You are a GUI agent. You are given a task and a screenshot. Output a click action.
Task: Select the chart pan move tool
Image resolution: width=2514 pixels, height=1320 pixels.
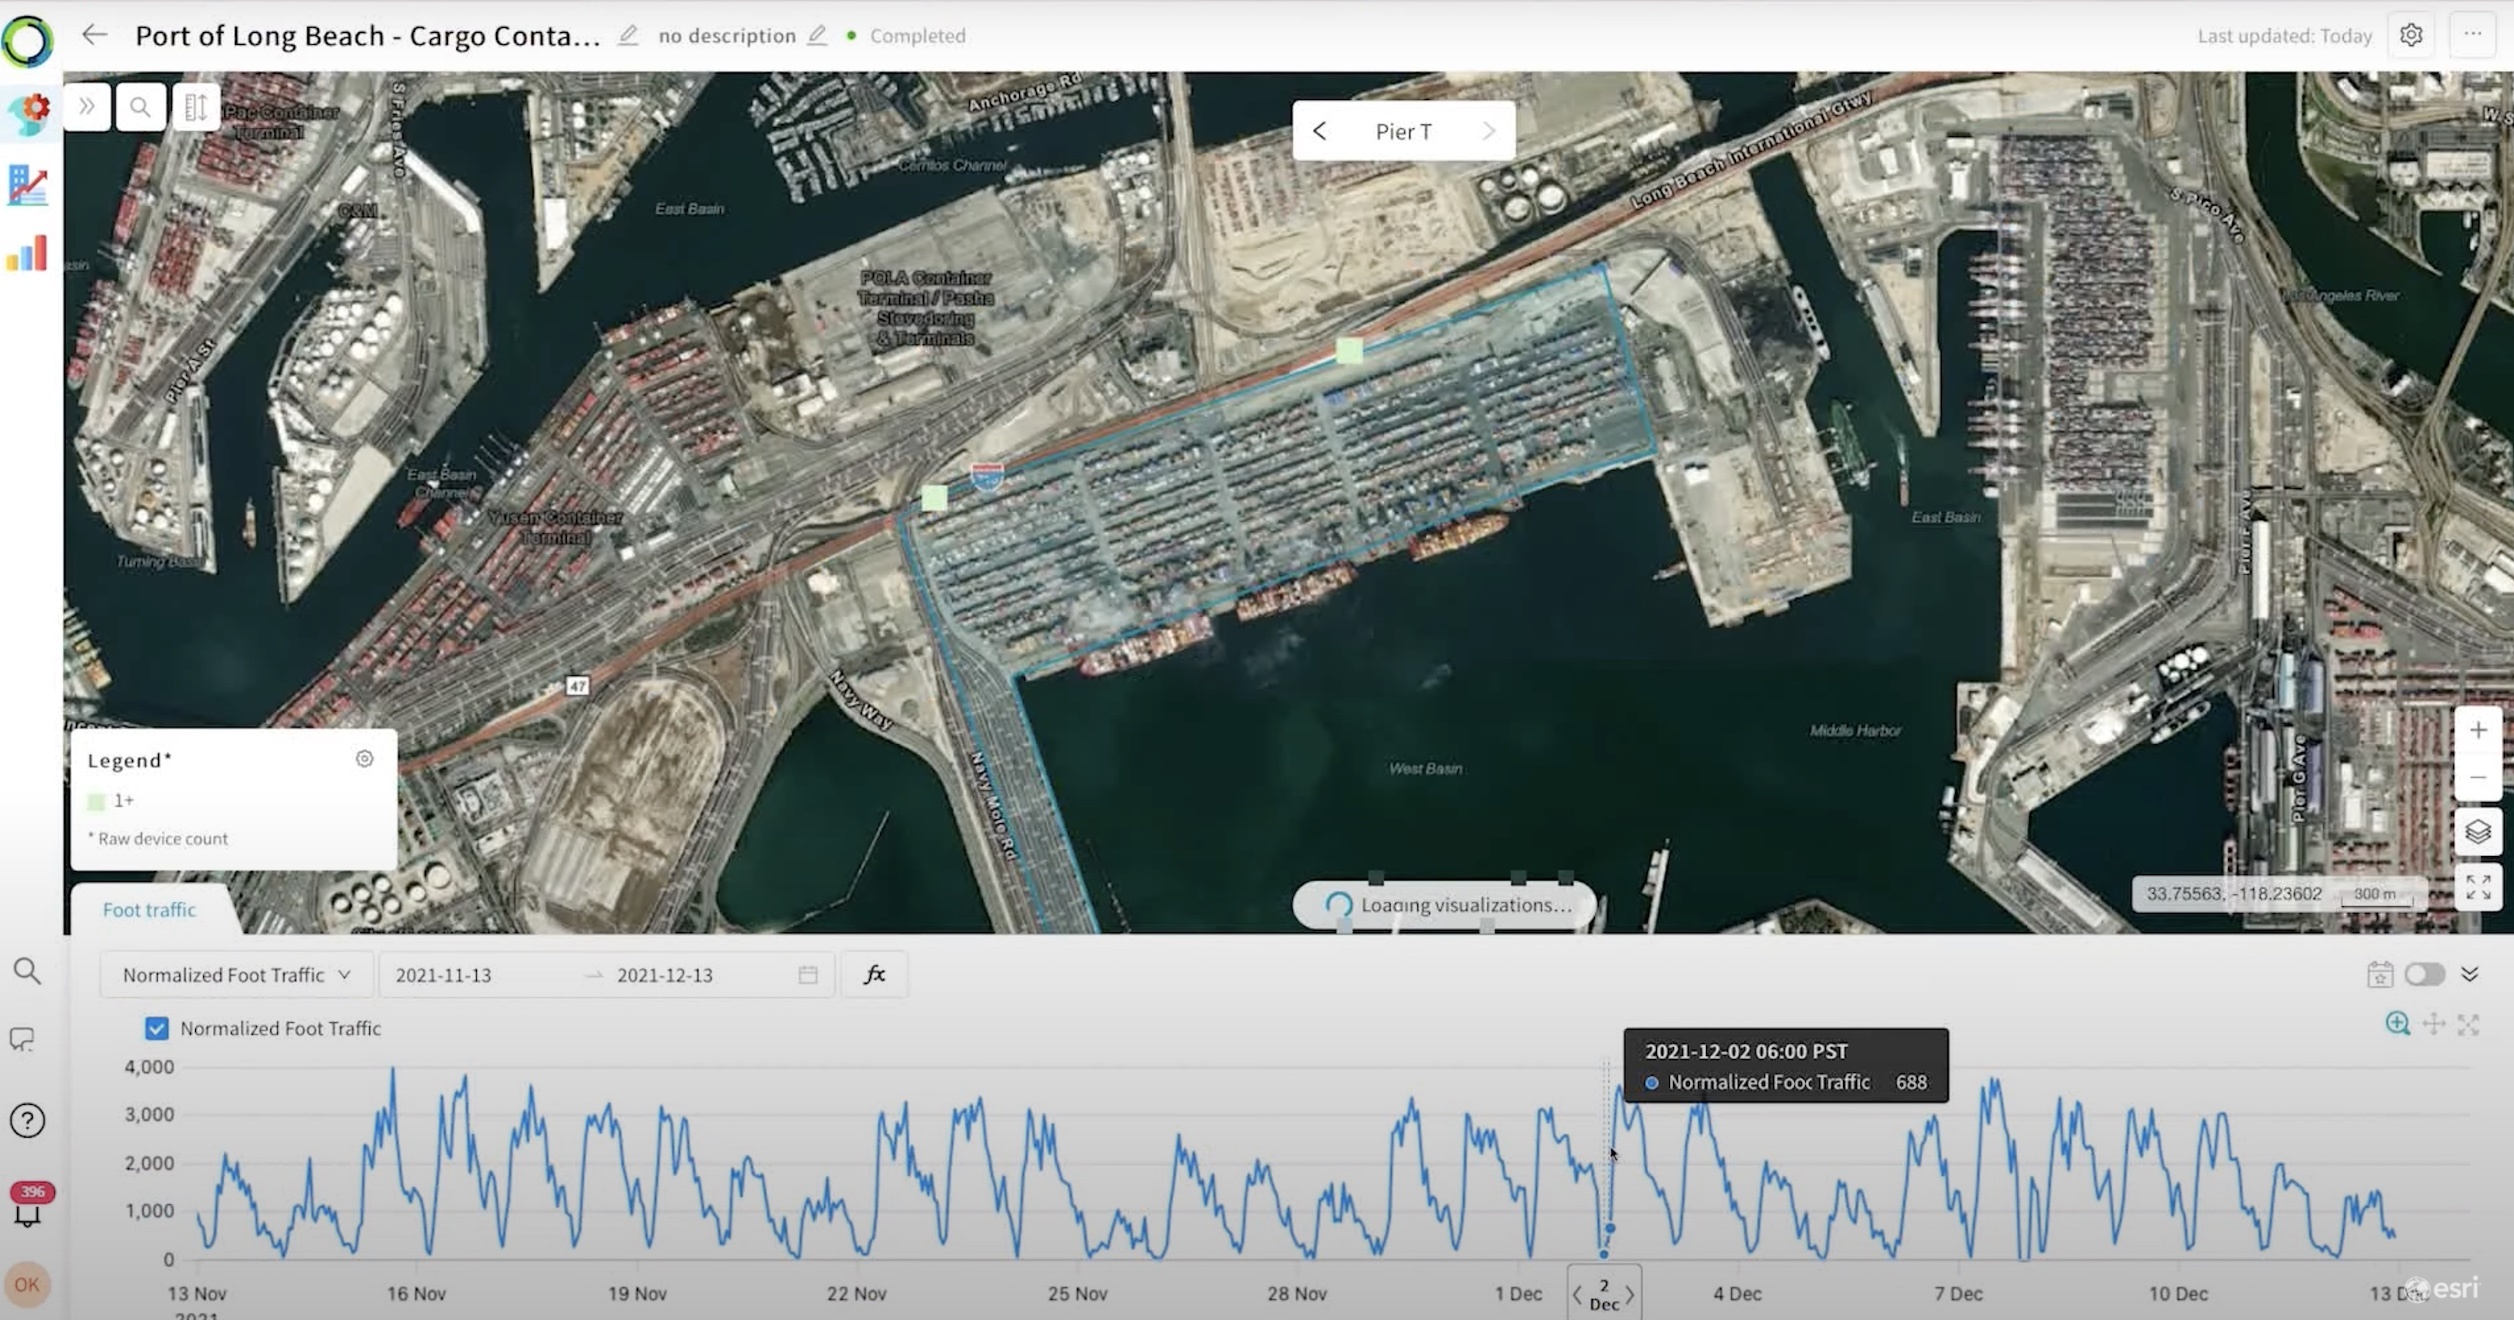click(2433, 1024)
